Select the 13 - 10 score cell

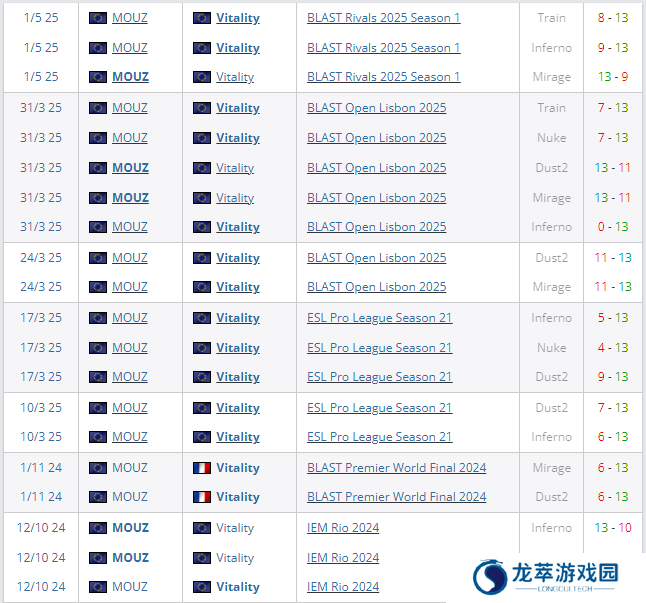[613, 528]
